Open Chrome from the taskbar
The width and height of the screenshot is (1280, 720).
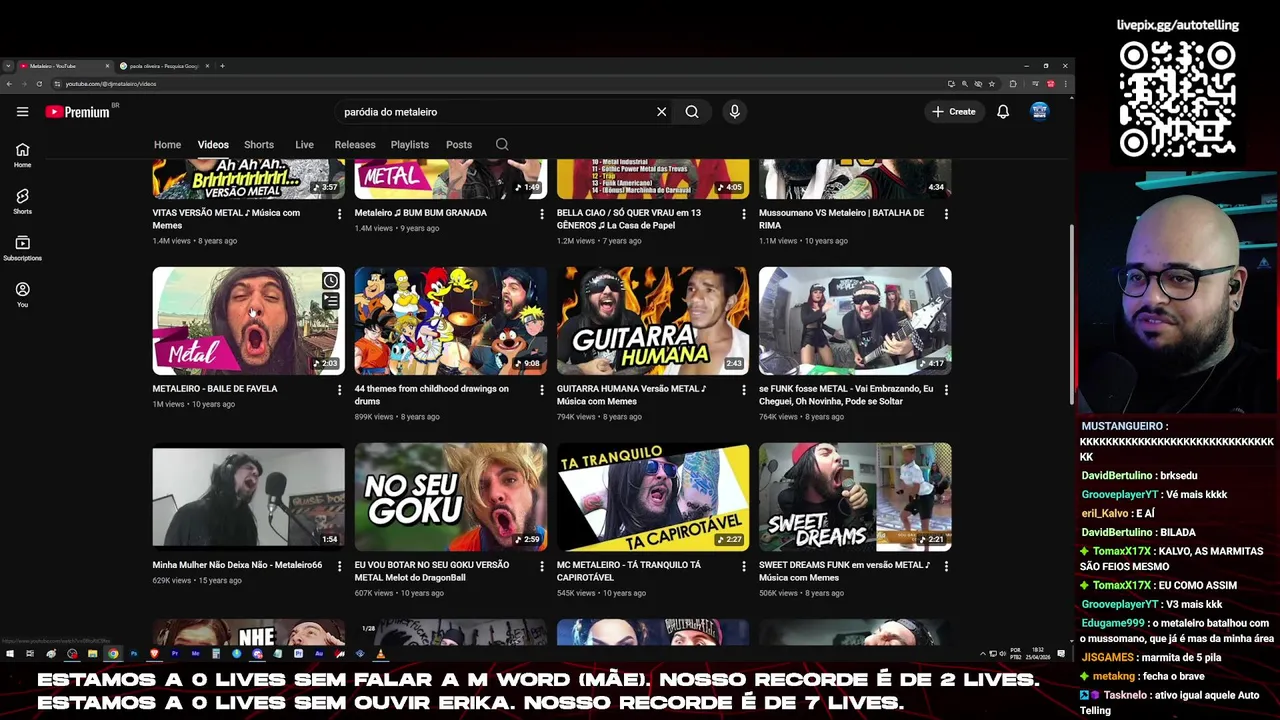113,654
